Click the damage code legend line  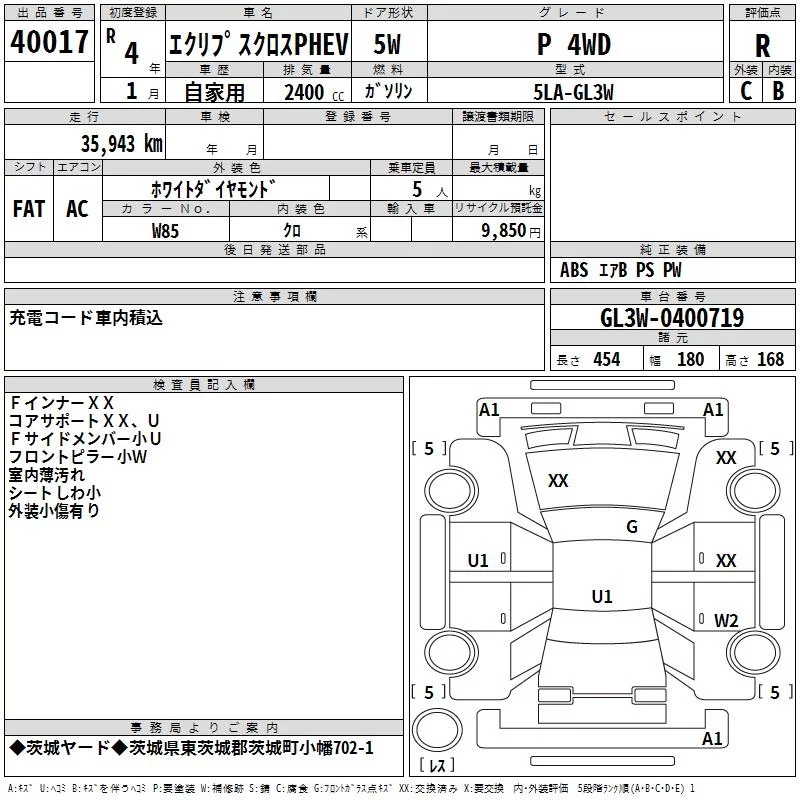352,789
